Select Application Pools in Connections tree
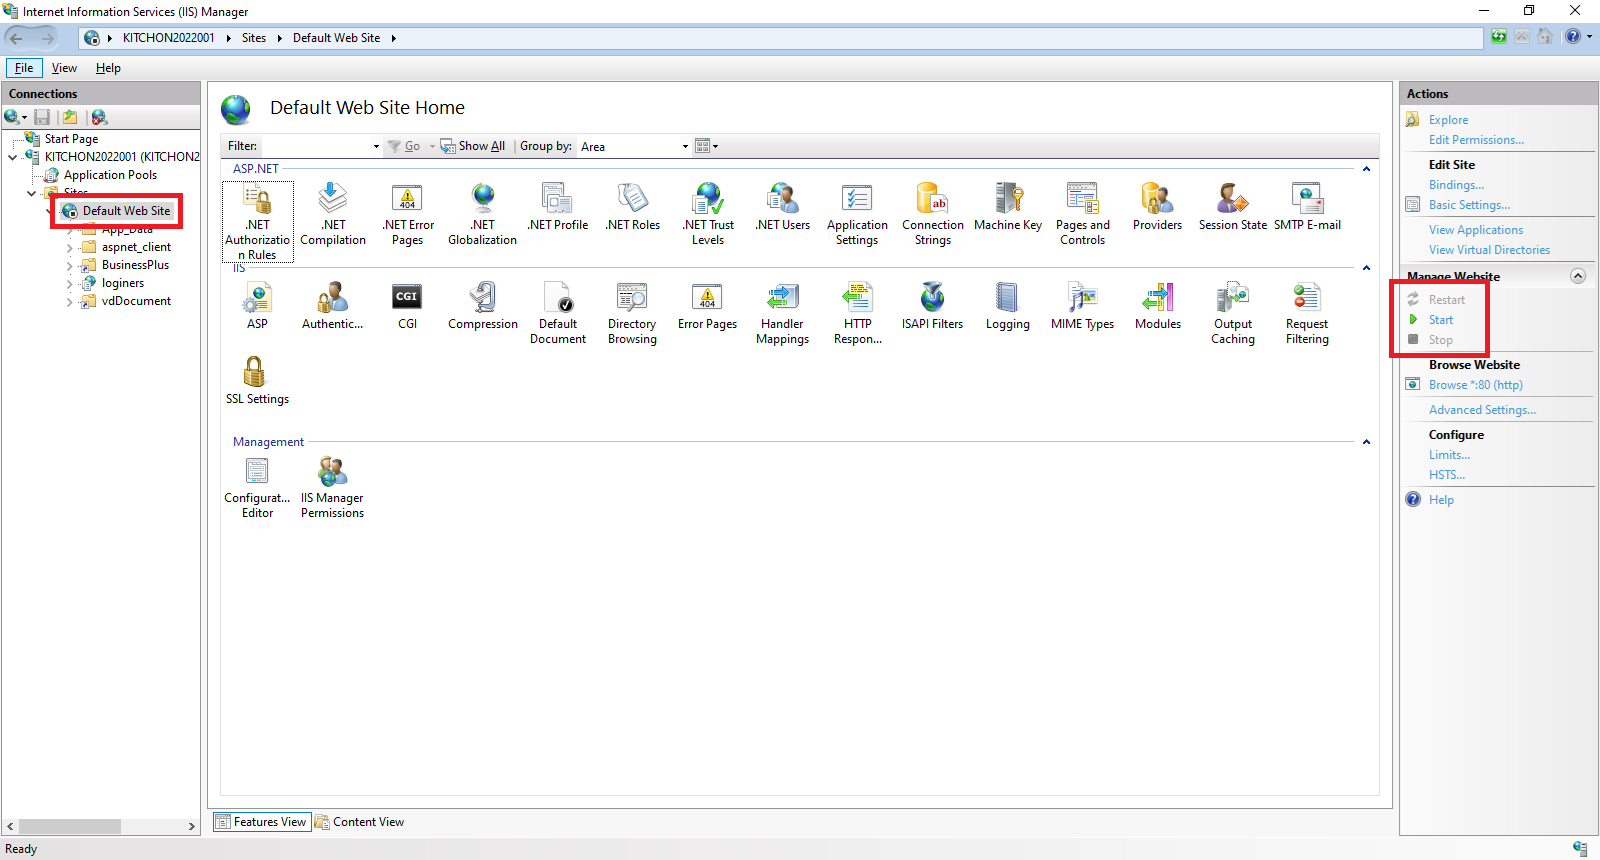Screen dimensions: 1600x860 coord(110,175)
